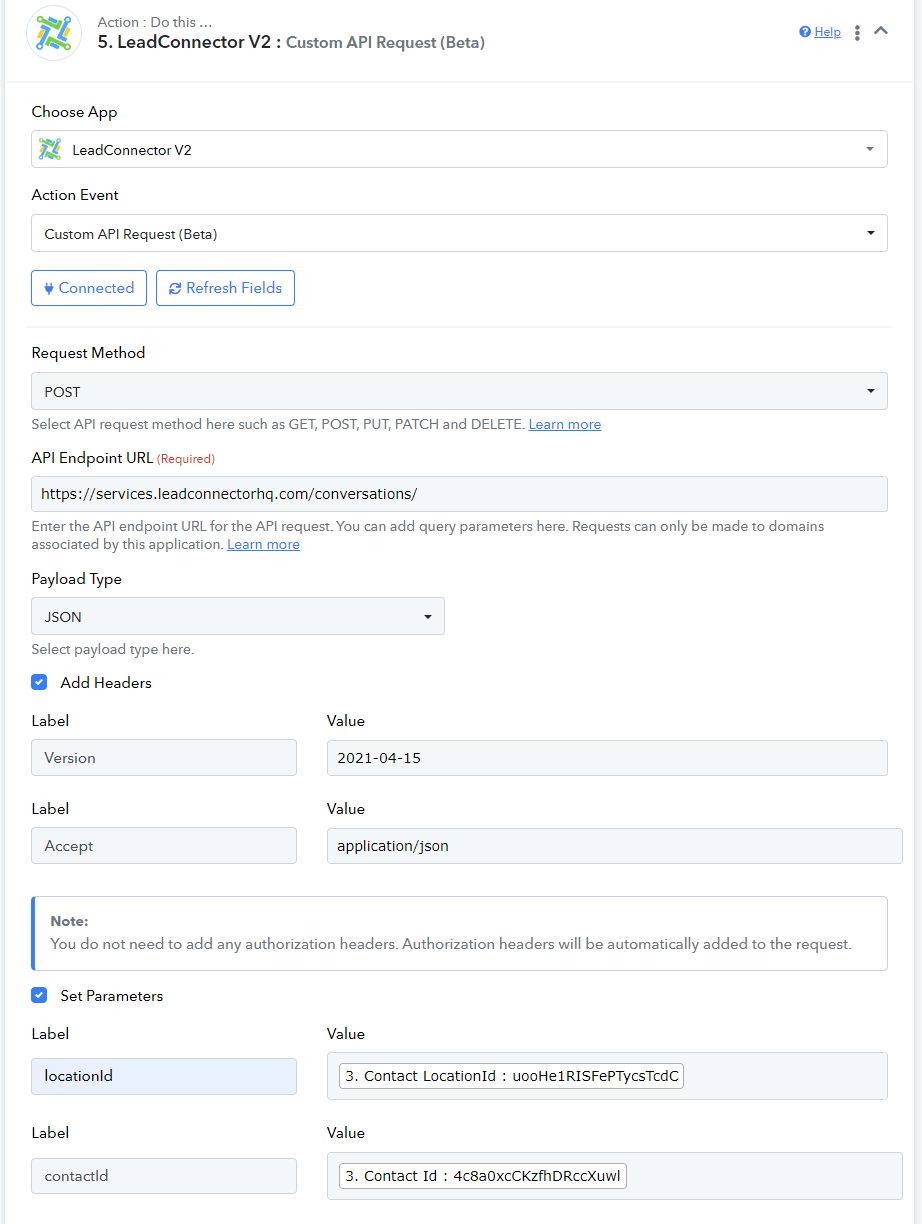Click the Note about authorization headers

(x=459, y=933)
